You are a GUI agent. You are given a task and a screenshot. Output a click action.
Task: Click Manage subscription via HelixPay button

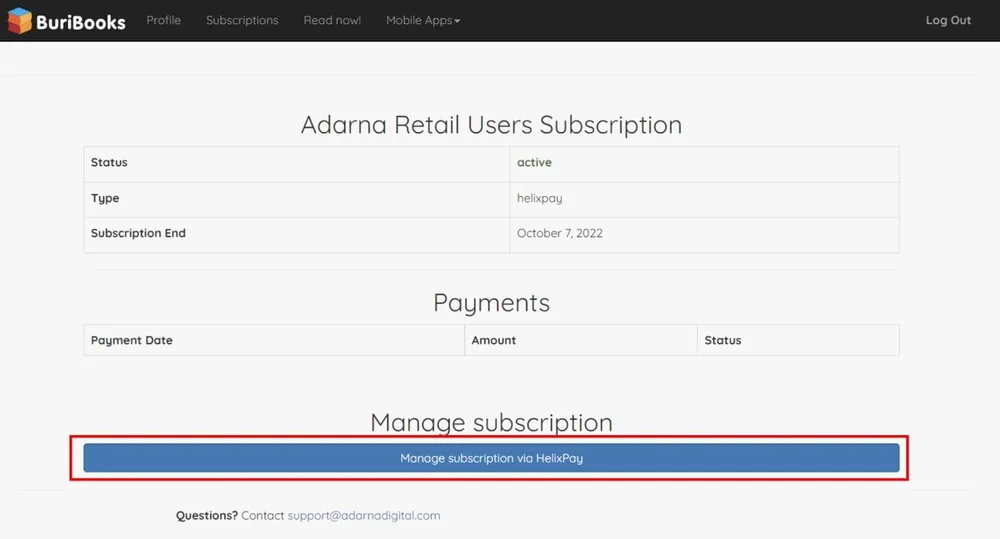[x=491, y=458]
